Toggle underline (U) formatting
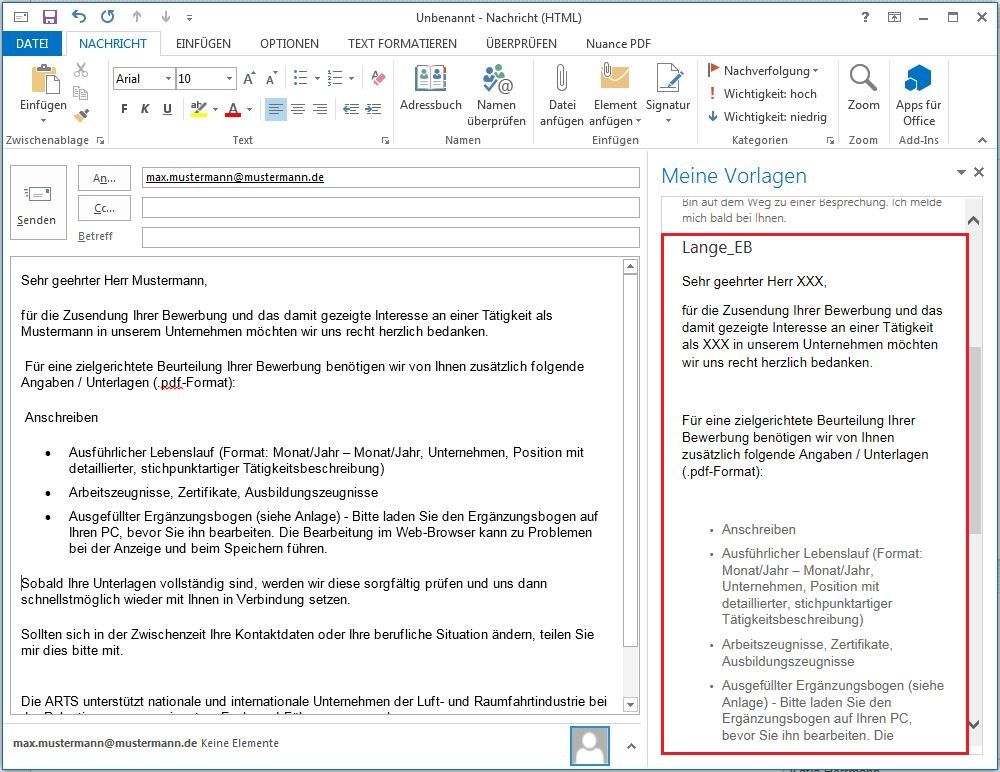 tap(167, 109)
